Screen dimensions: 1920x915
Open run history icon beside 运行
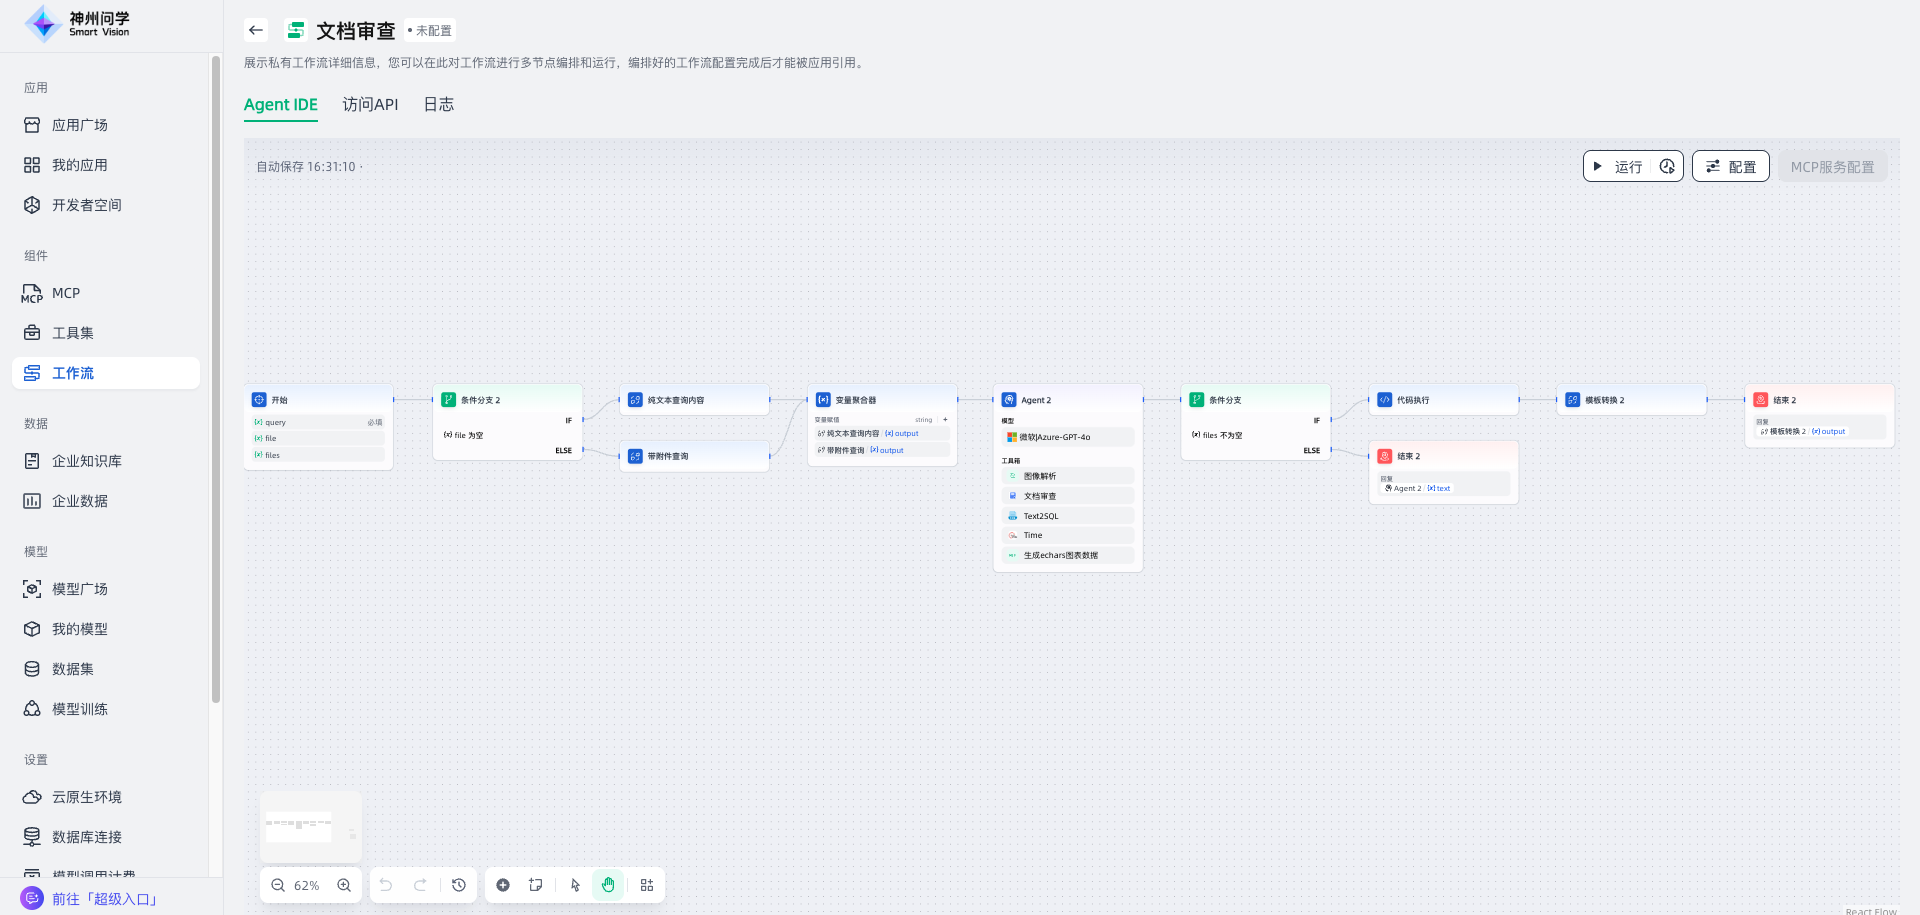coord(1667,167)
